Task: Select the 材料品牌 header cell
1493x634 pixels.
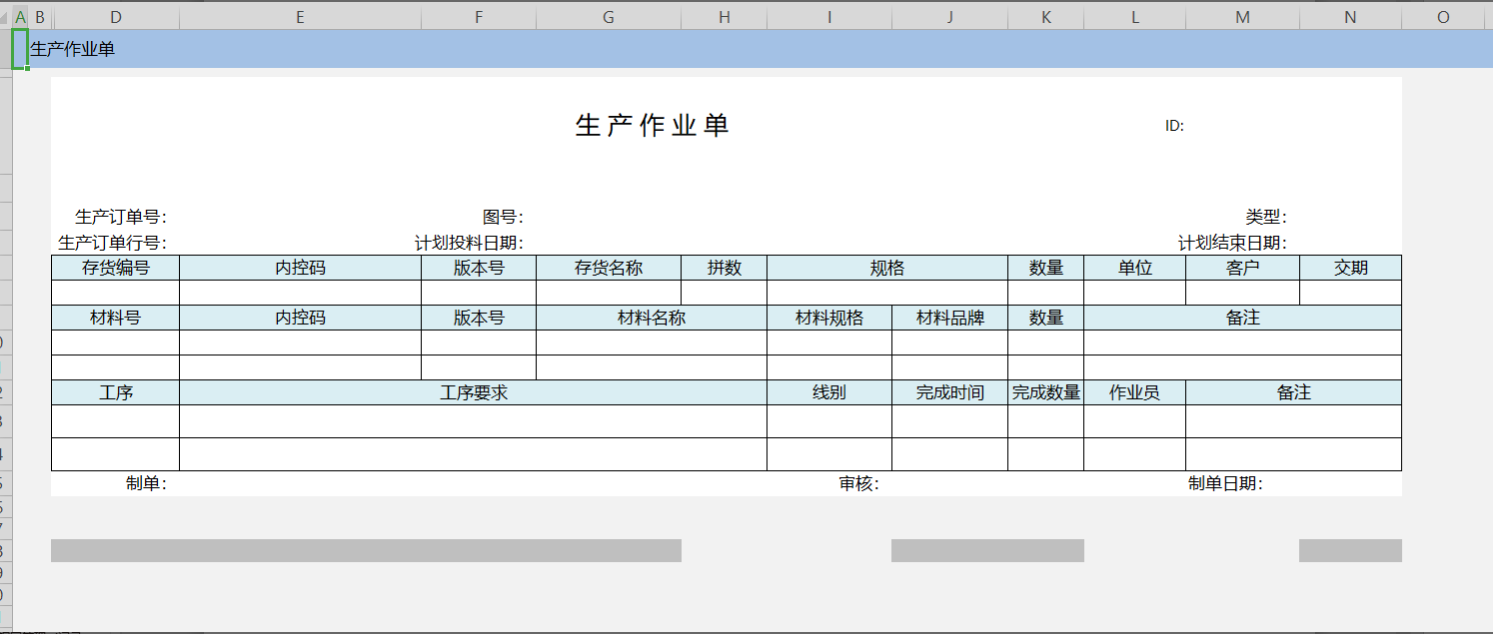Action: (949, 318)
